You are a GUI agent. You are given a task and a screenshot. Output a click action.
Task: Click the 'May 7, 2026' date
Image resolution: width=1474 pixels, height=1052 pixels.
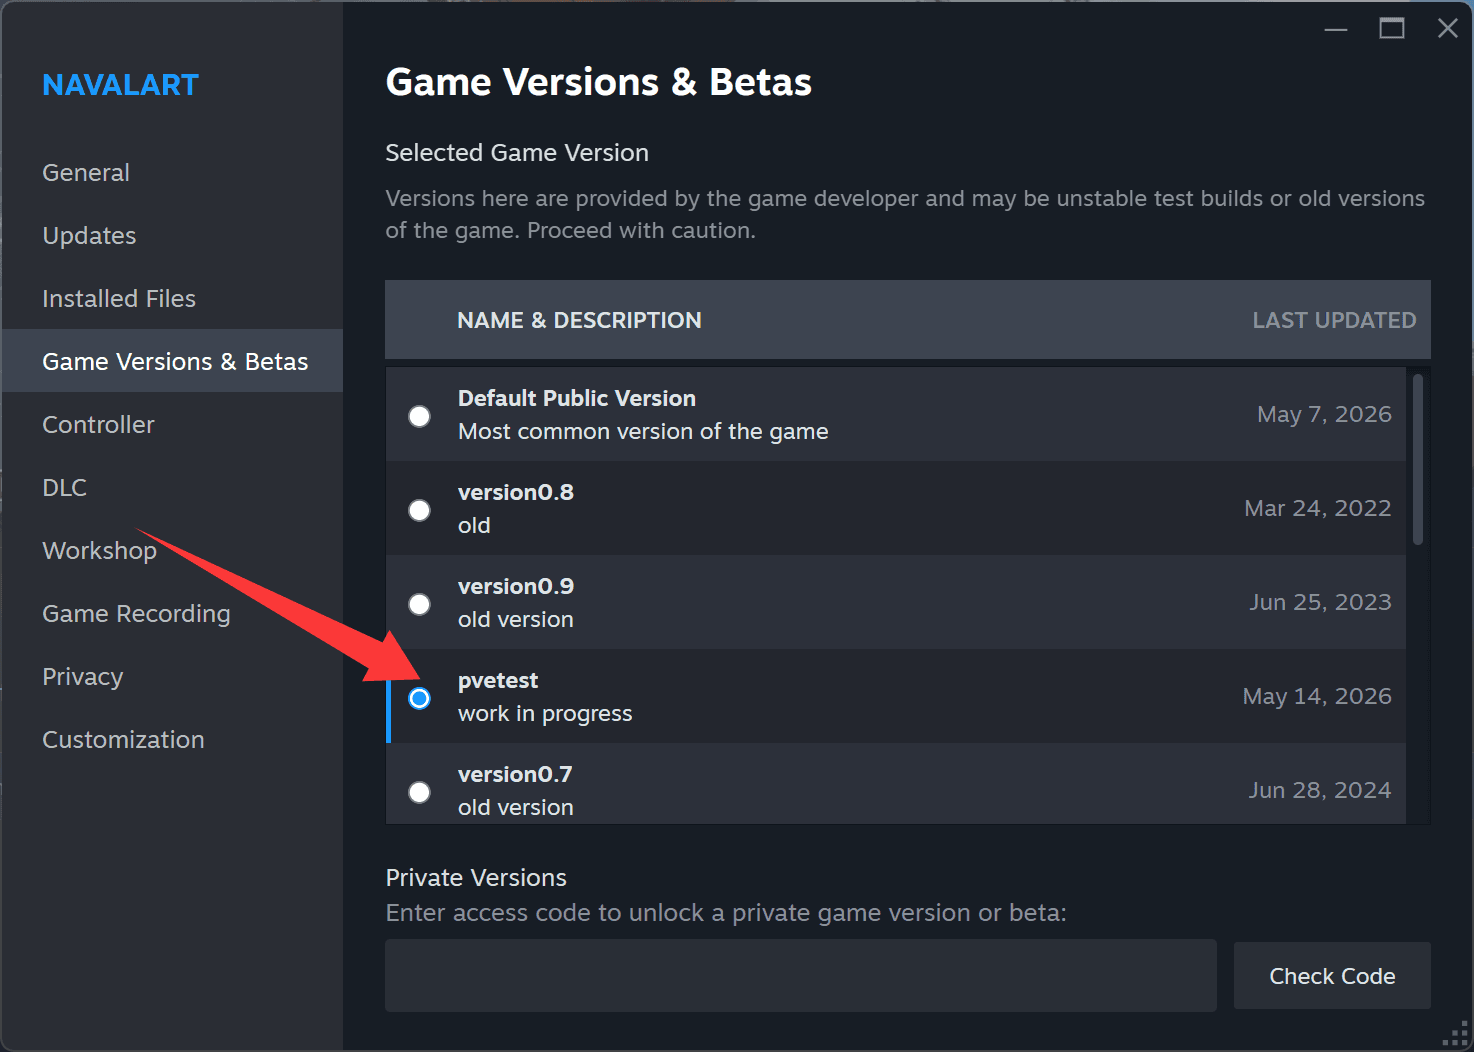click(x=1324, y=414)
